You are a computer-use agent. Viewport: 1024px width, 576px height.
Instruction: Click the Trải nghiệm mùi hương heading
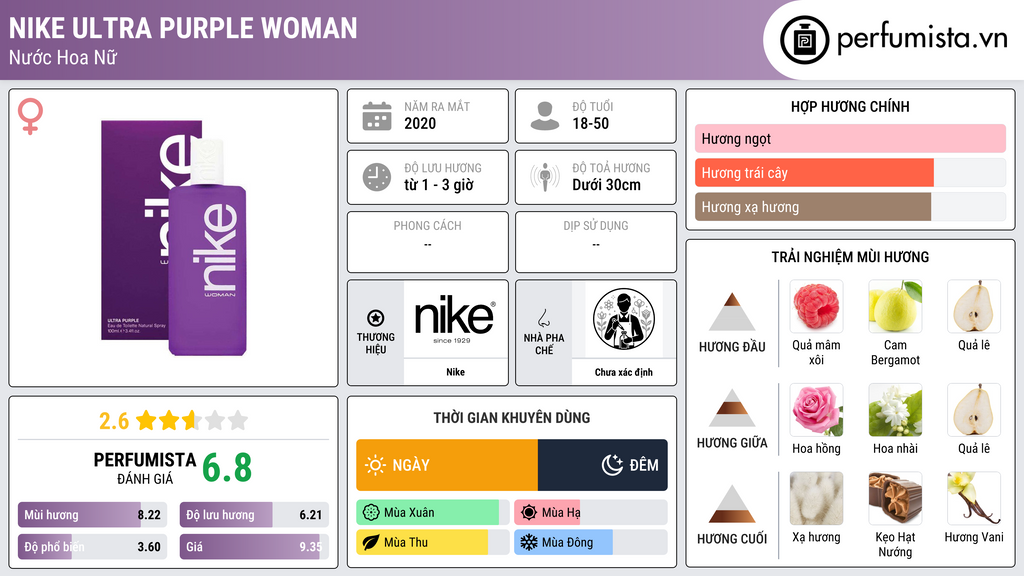tap(850, 257)
